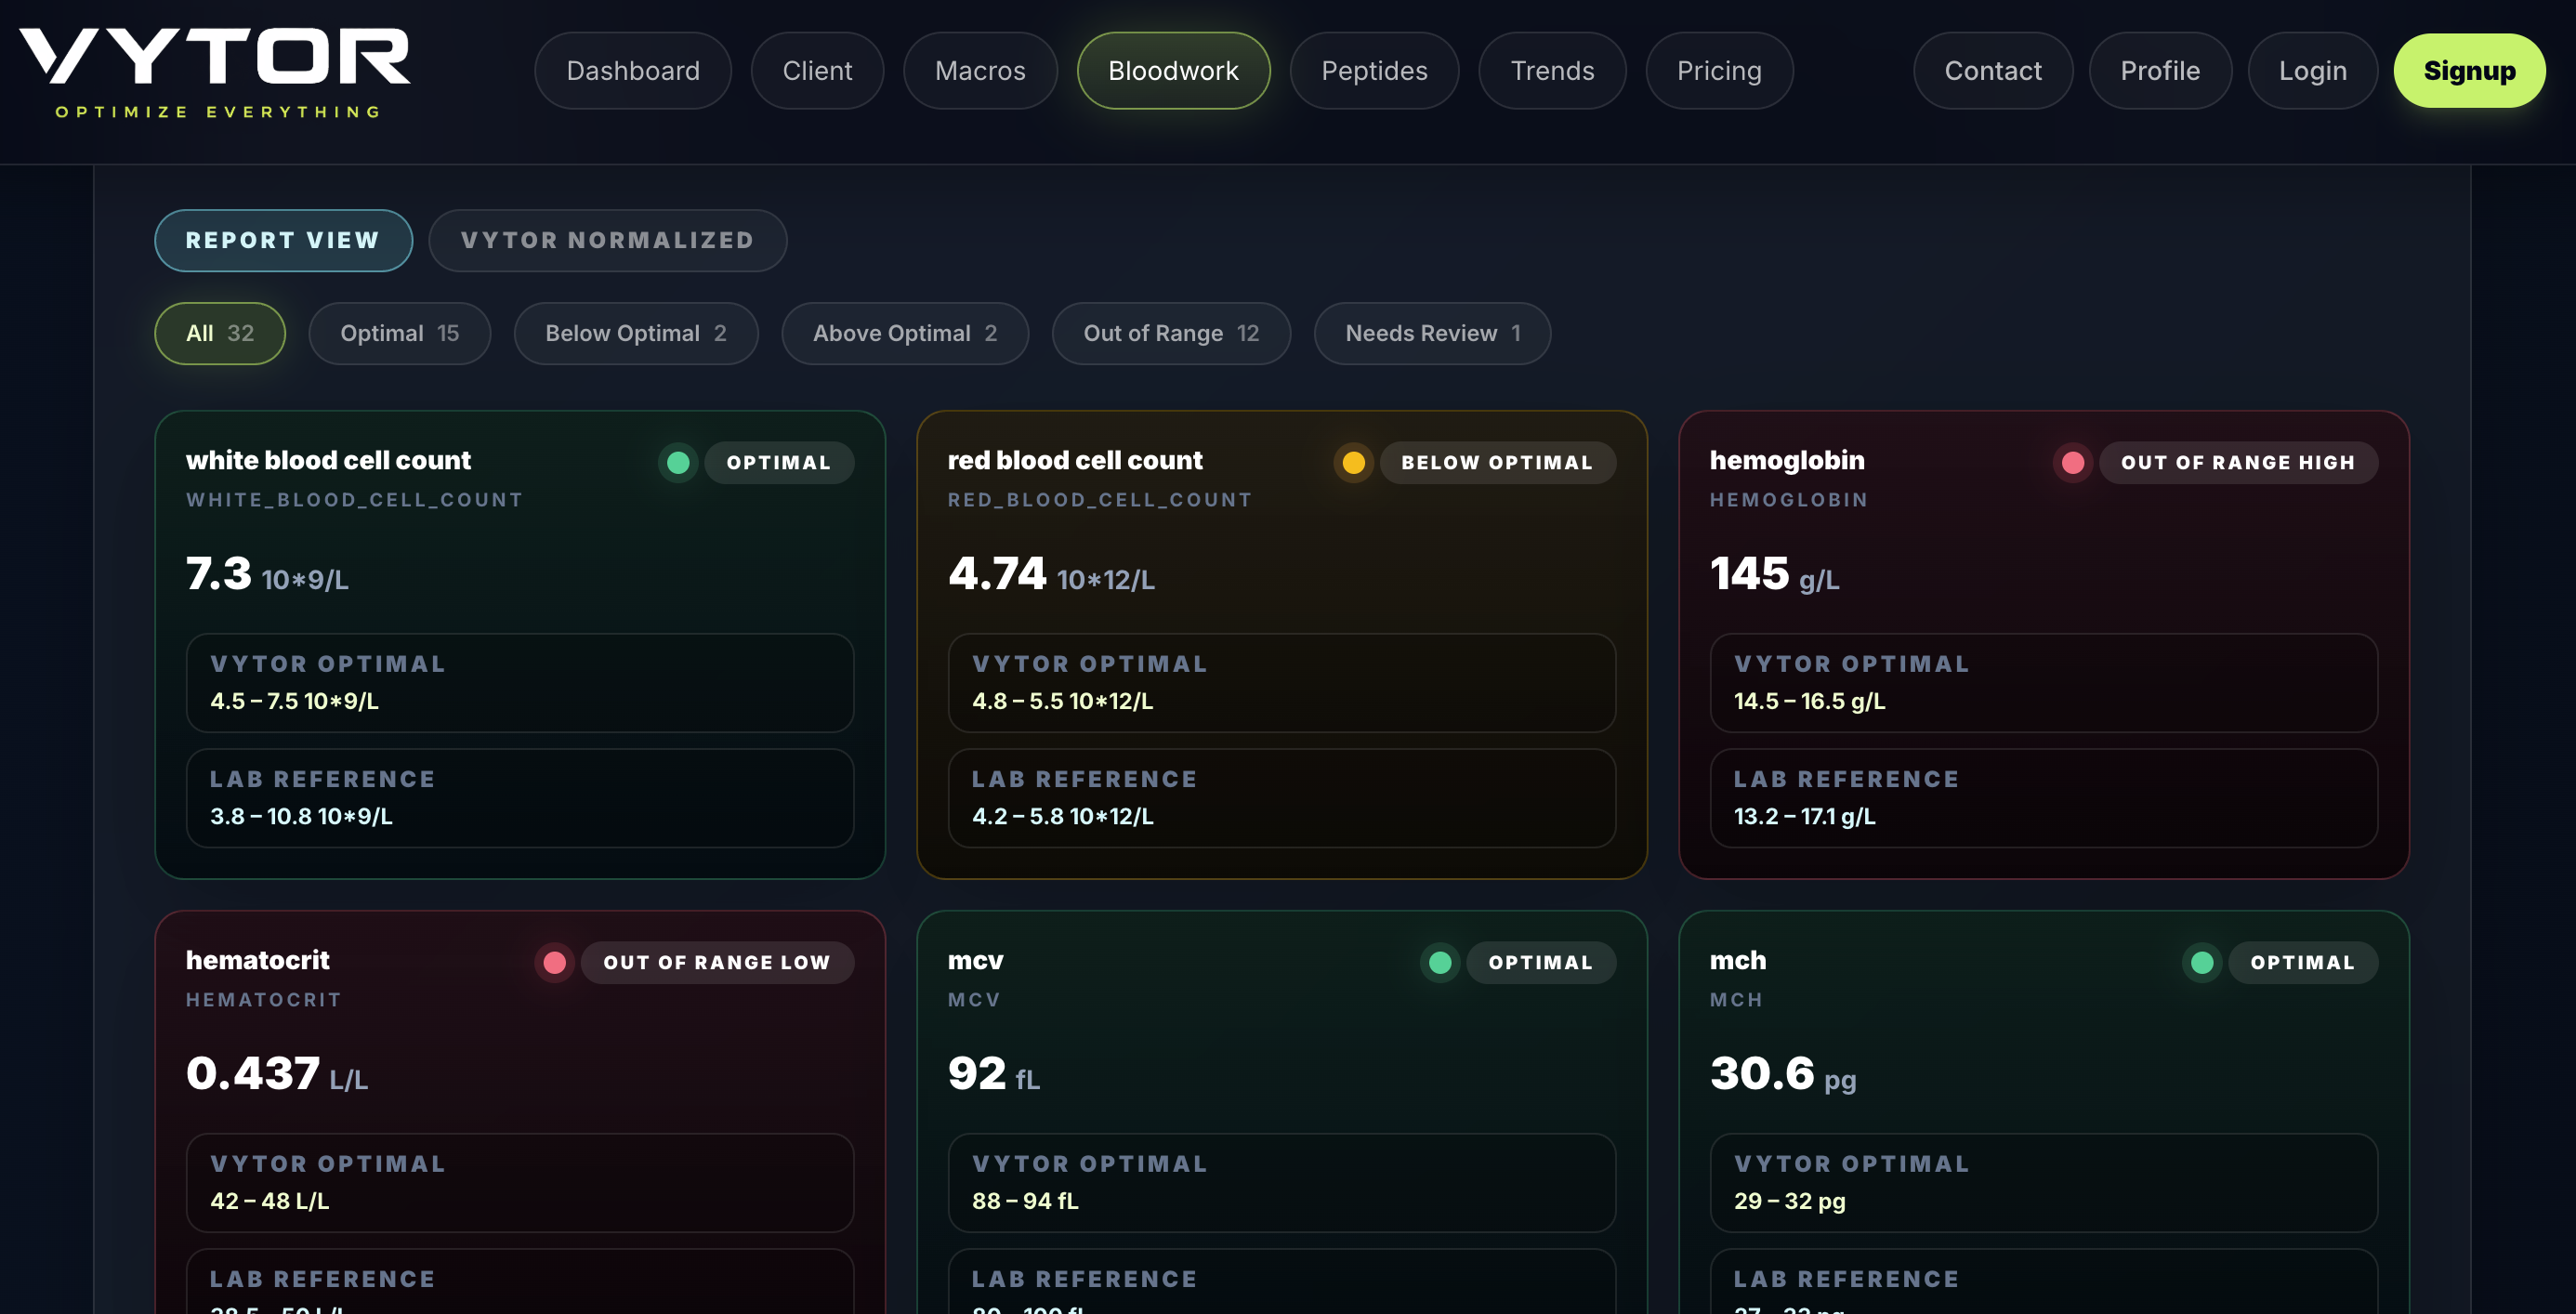
Task: Click Vytor Optimal range 42 – 48 L/L
Action: (x=520, y=1183)
